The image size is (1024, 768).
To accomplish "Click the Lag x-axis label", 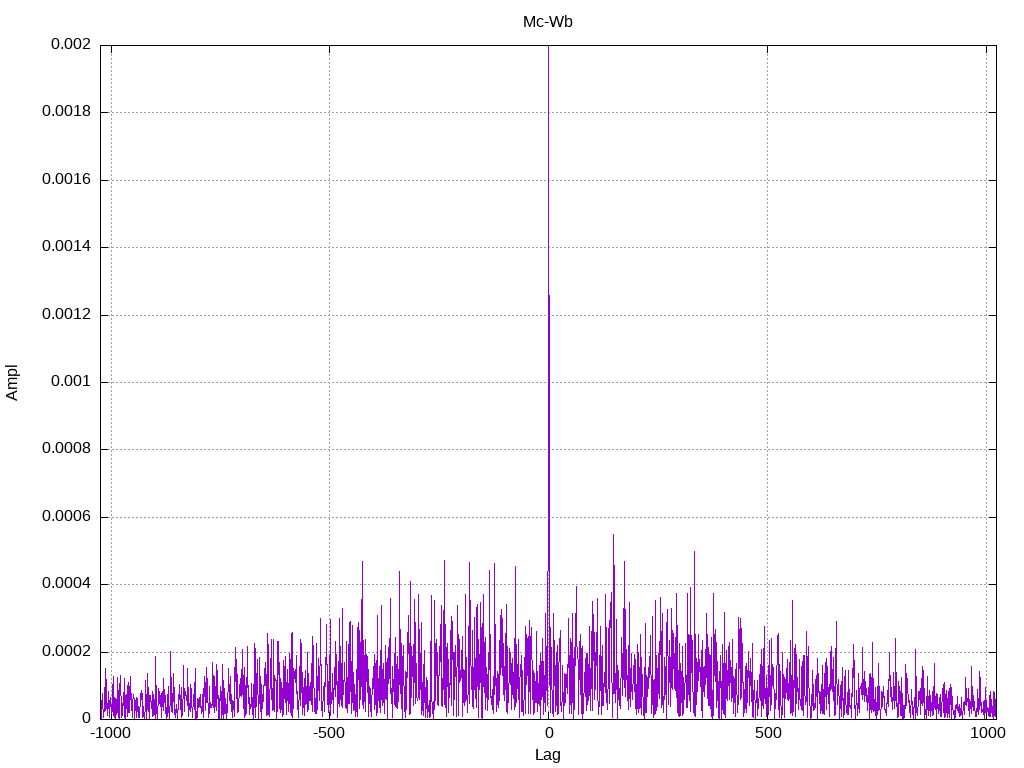I will [x=547, y=755].
